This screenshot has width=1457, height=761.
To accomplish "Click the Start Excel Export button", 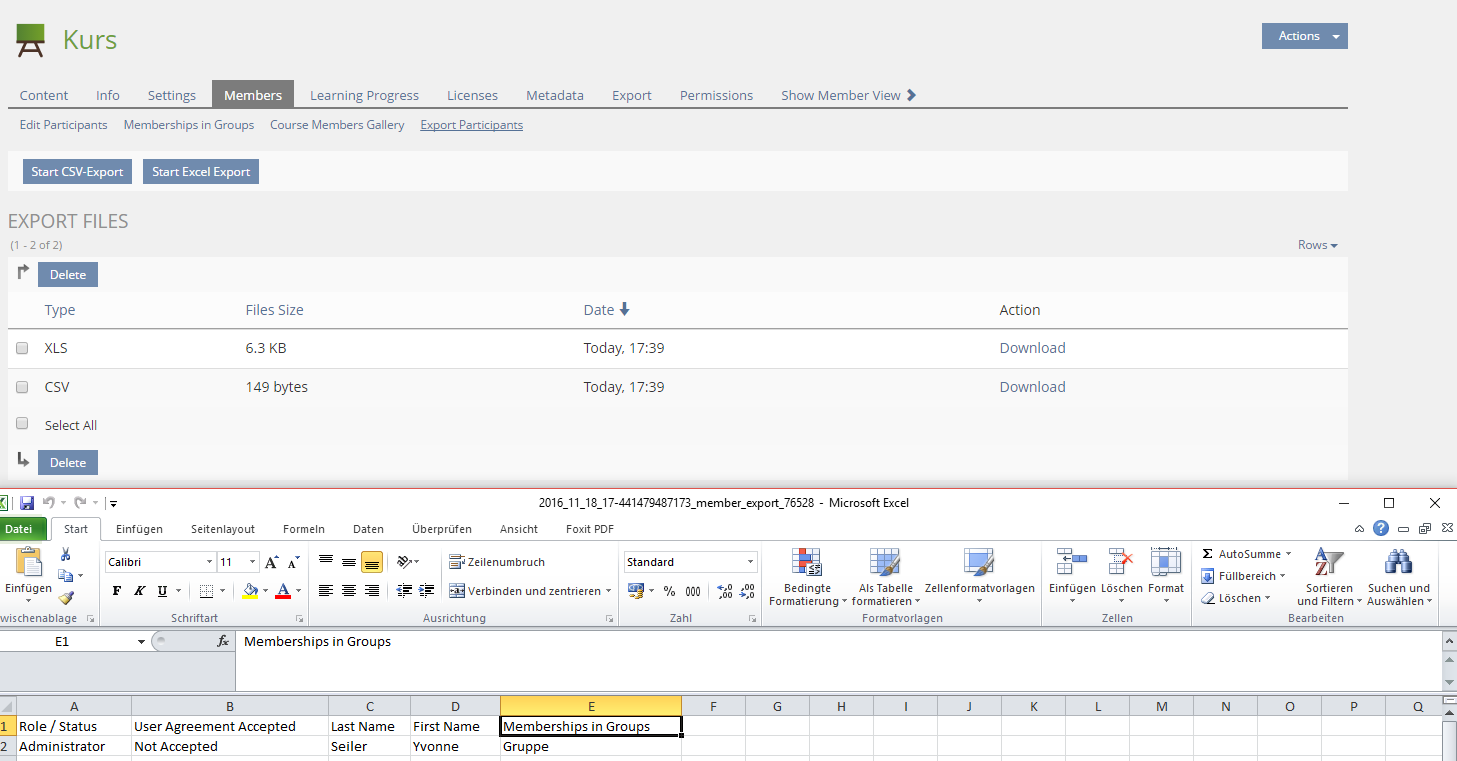I will coord(201,172).
